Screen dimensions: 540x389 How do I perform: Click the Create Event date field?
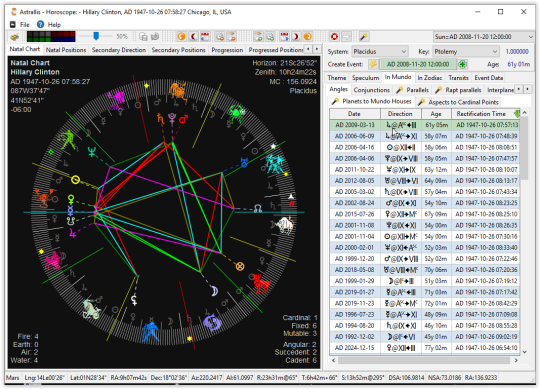pyautogui.click(x=418, y=64)
